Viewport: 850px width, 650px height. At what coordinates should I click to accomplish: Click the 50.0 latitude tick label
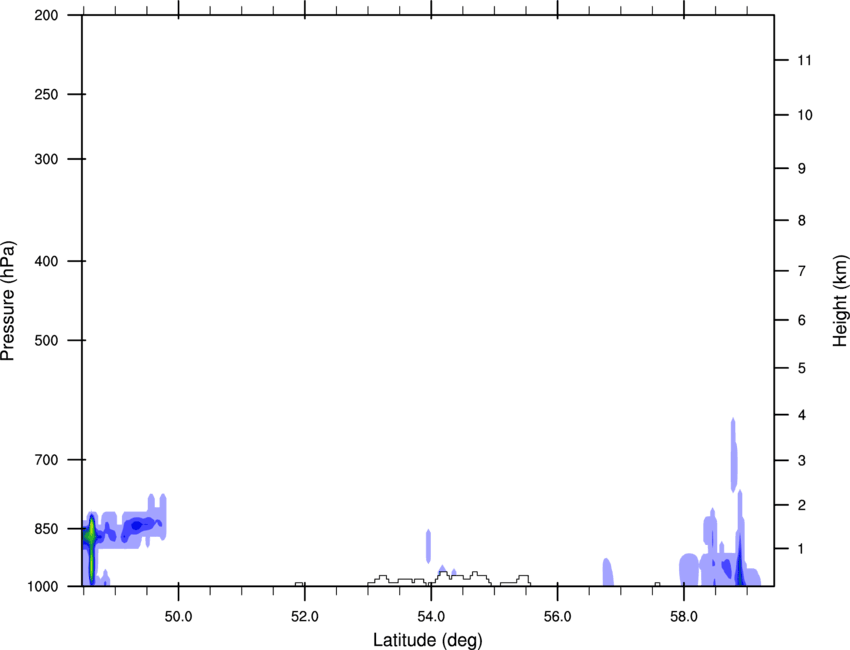[178, 616]
